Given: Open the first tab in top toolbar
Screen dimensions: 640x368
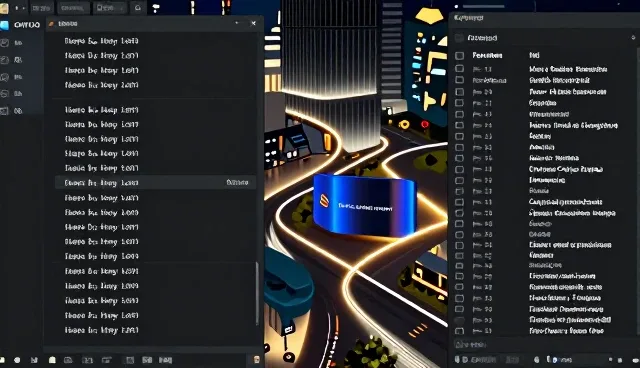Looking at the screenshot, I should tap(42, 8).
